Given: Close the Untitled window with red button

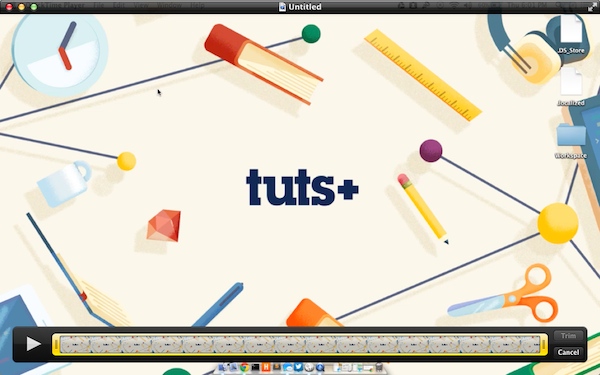Looking at the screenshot, I should [9, 7].
